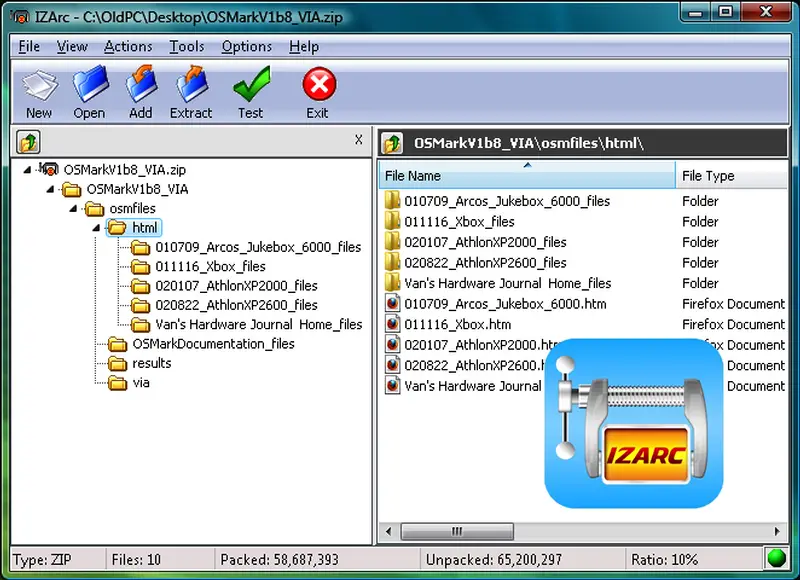This screenshot has width=800, height=580.
Task: Click the path bar OSMarkV1b8_VIA\osmfiles\html\
Action: pos(529,143)
